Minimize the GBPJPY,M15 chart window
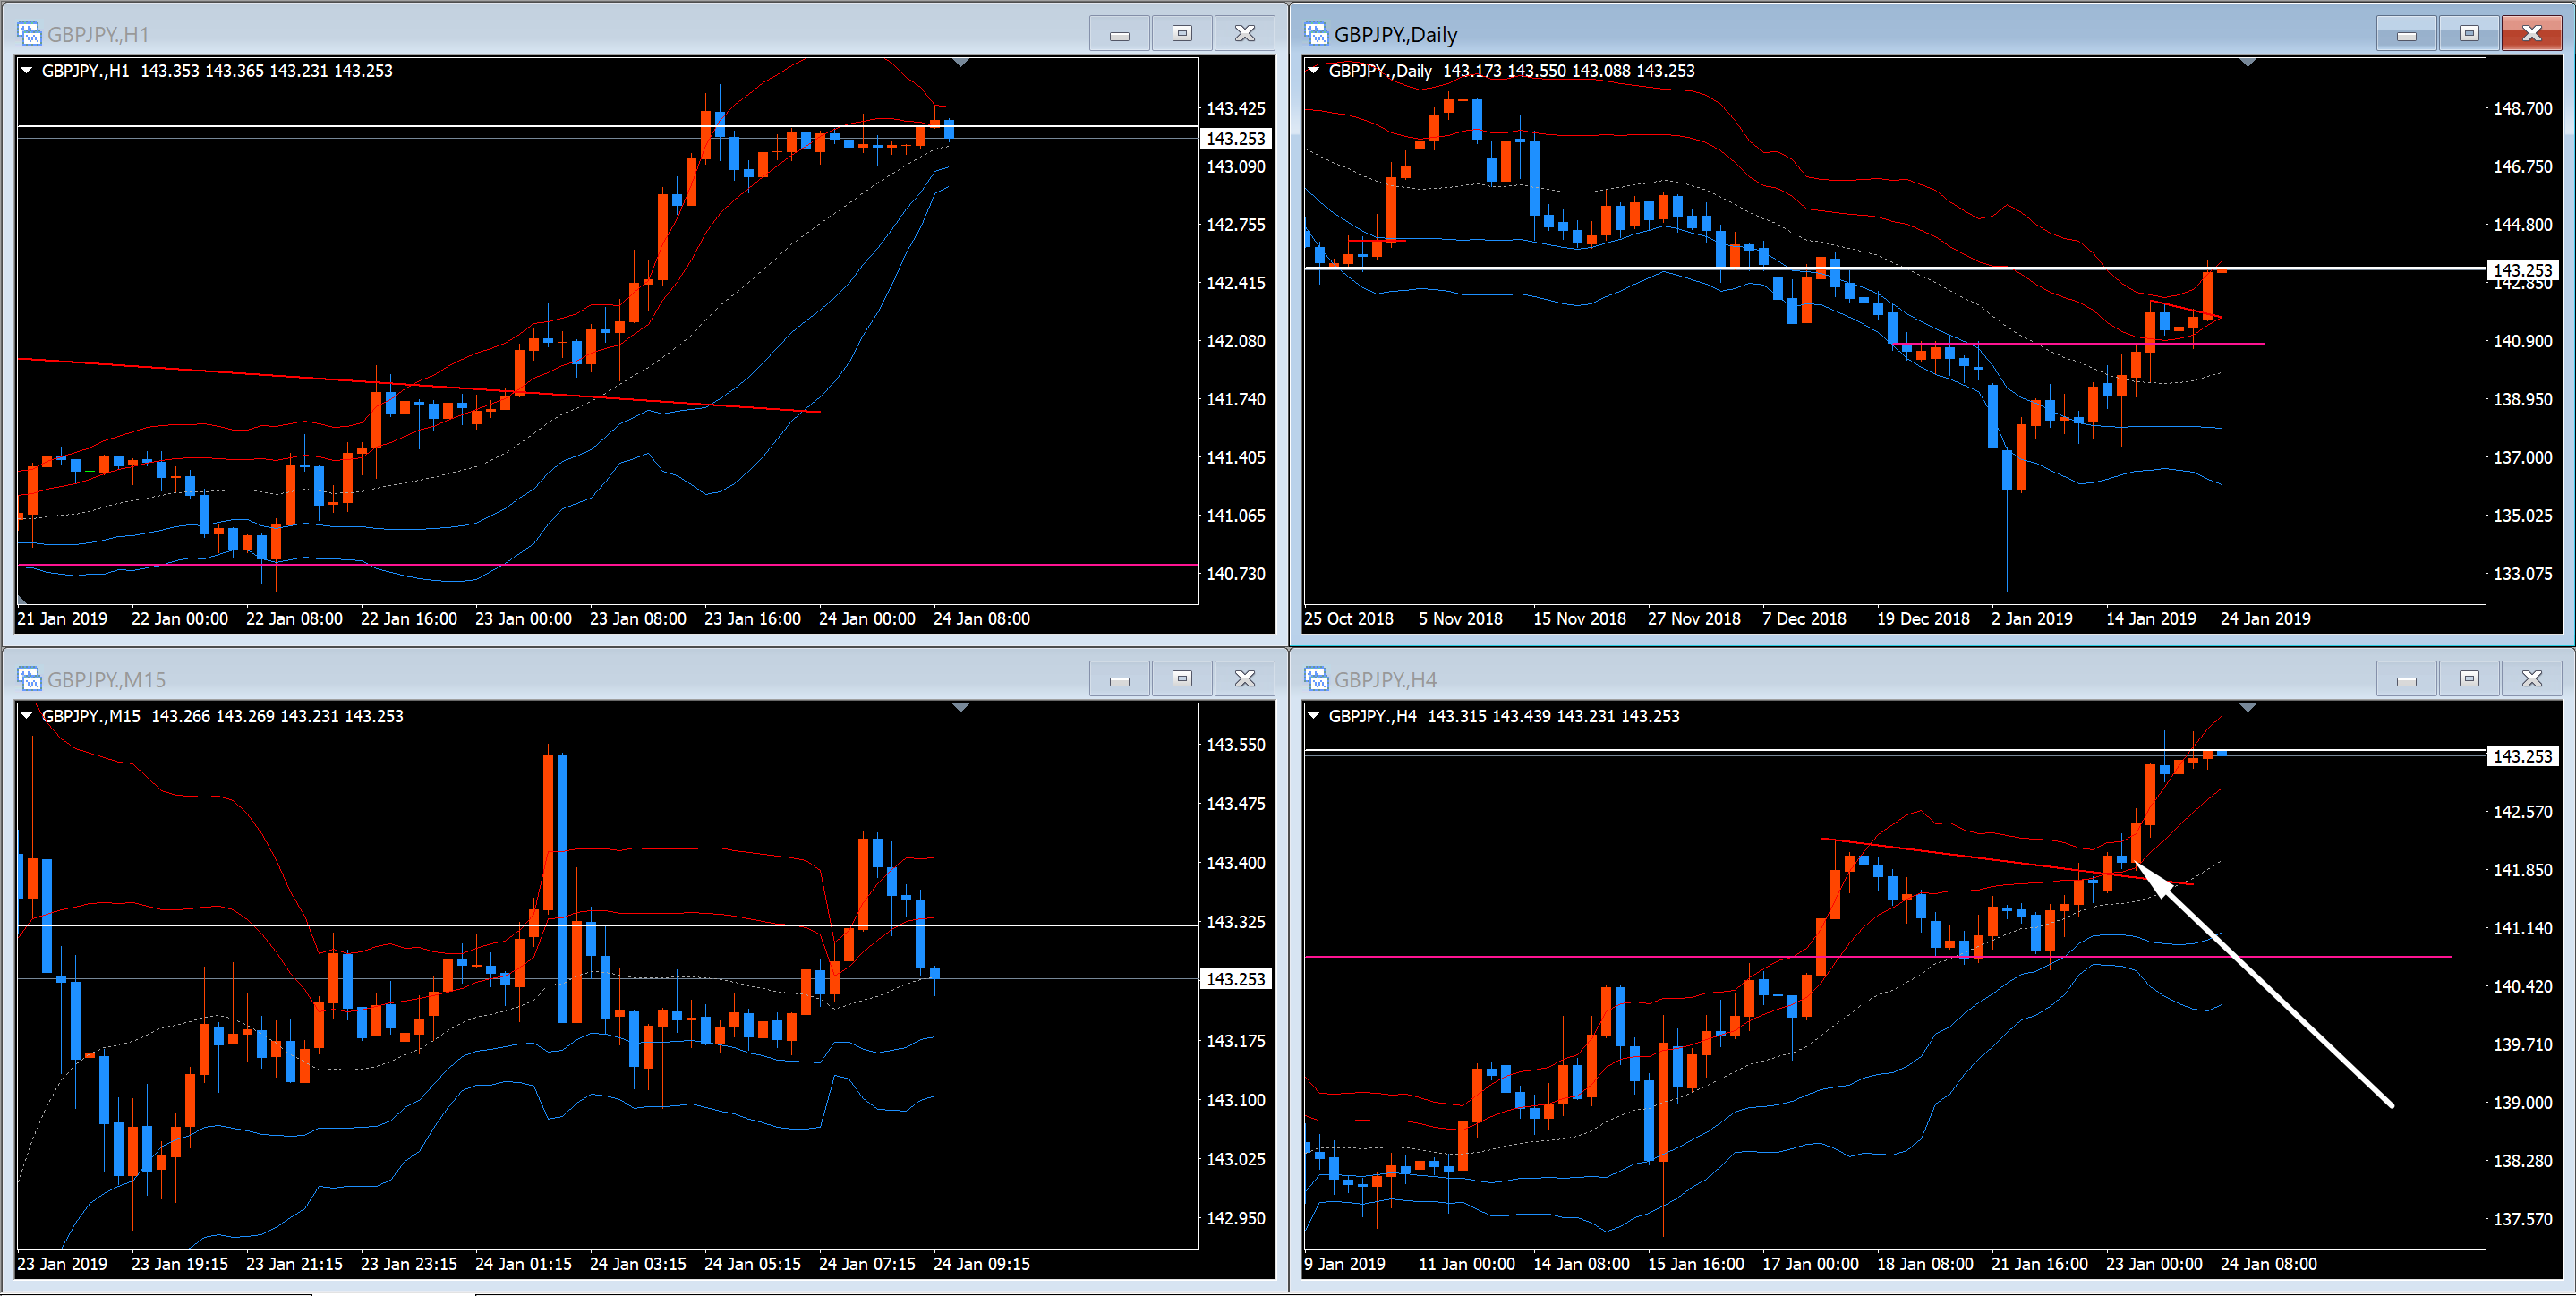 click(1119, 679)
